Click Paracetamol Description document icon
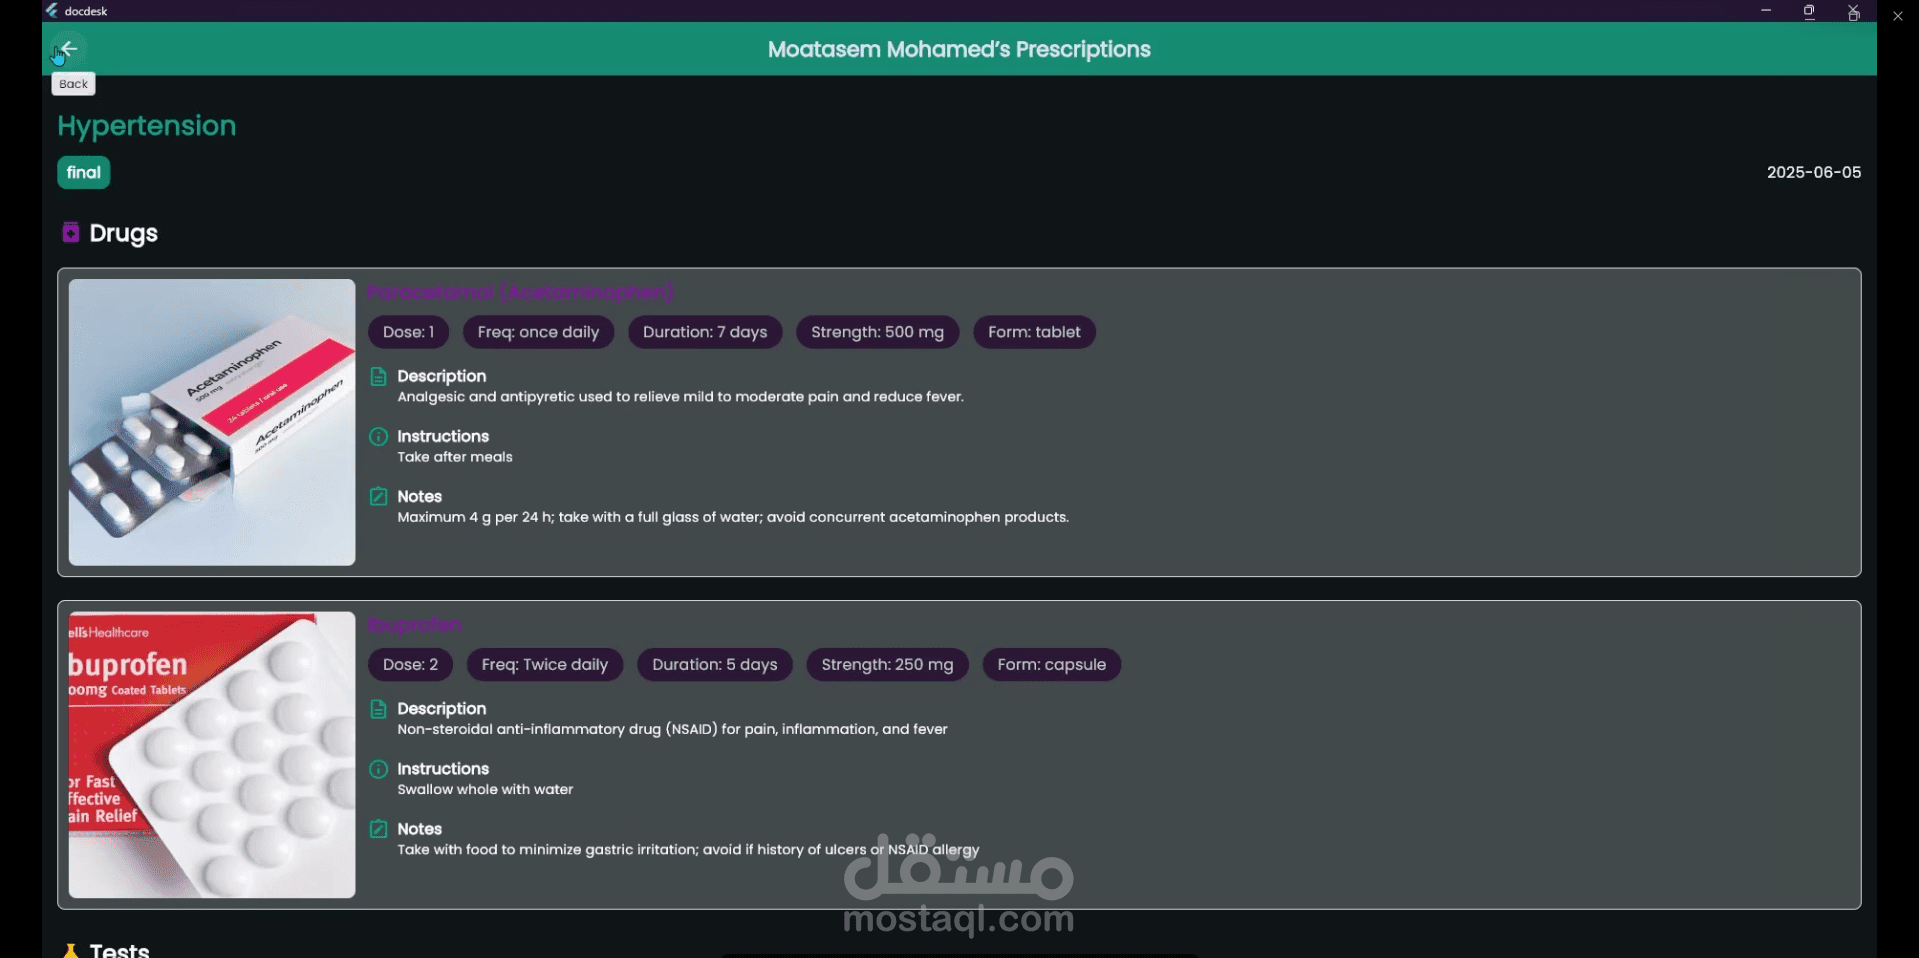 coord(378,377)
